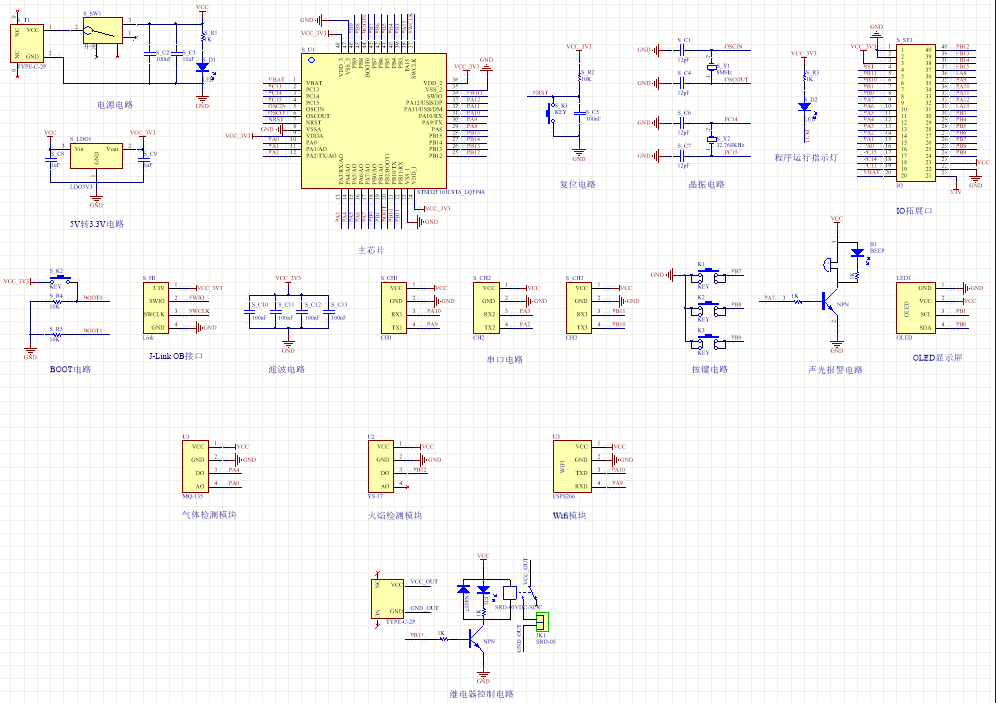Screen dimensions: 996x703
Task: Select the NPN transistor driven by PB11
Action: point(476,639)
